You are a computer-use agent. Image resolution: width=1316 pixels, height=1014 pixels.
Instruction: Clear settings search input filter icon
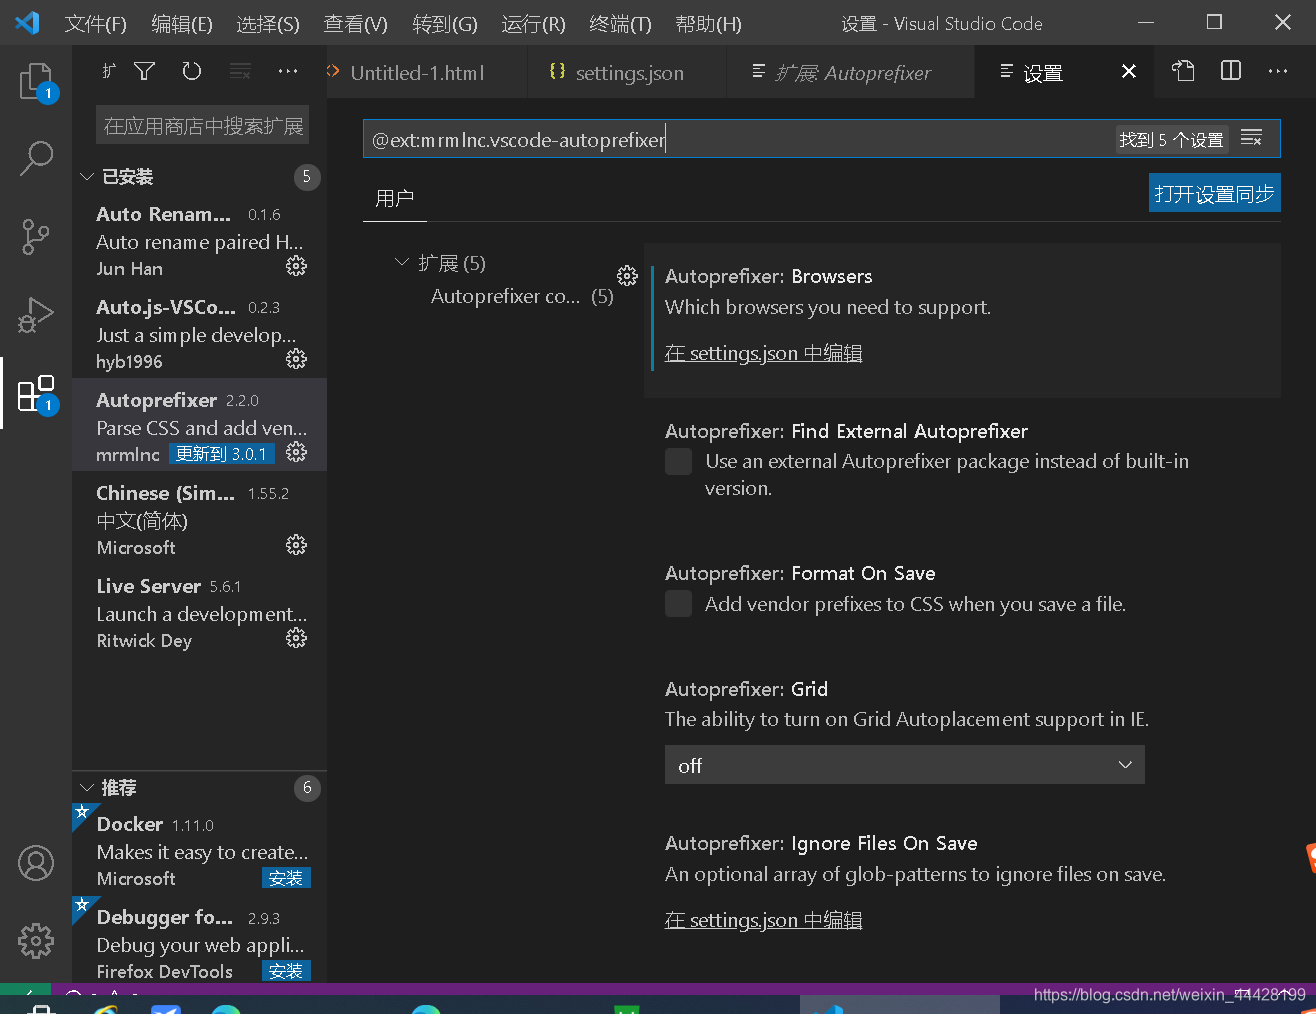pos(1251,138)
